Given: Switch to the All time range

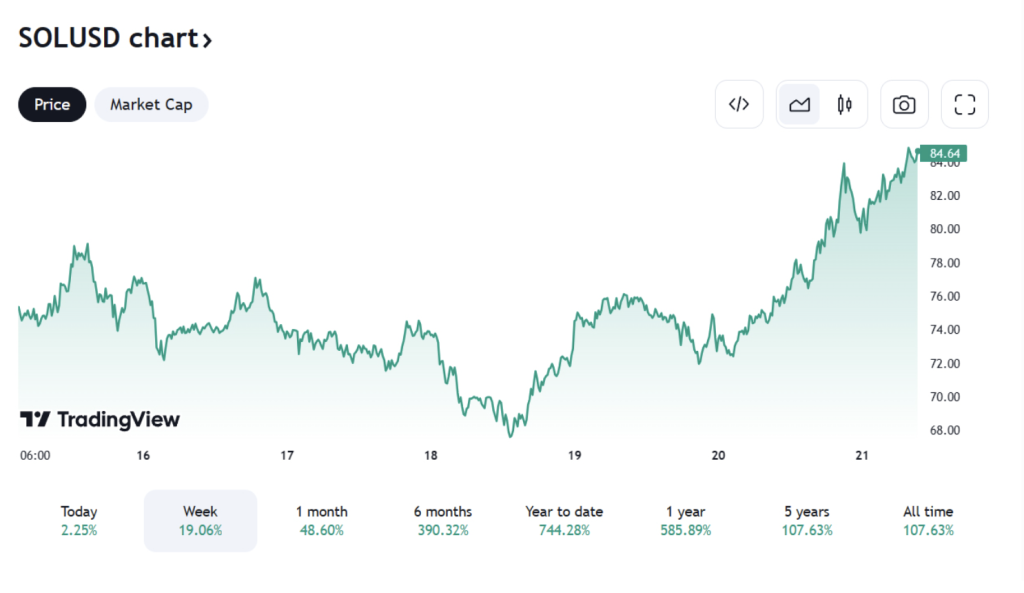Looking at the screenshot, I should click(927, 520).
